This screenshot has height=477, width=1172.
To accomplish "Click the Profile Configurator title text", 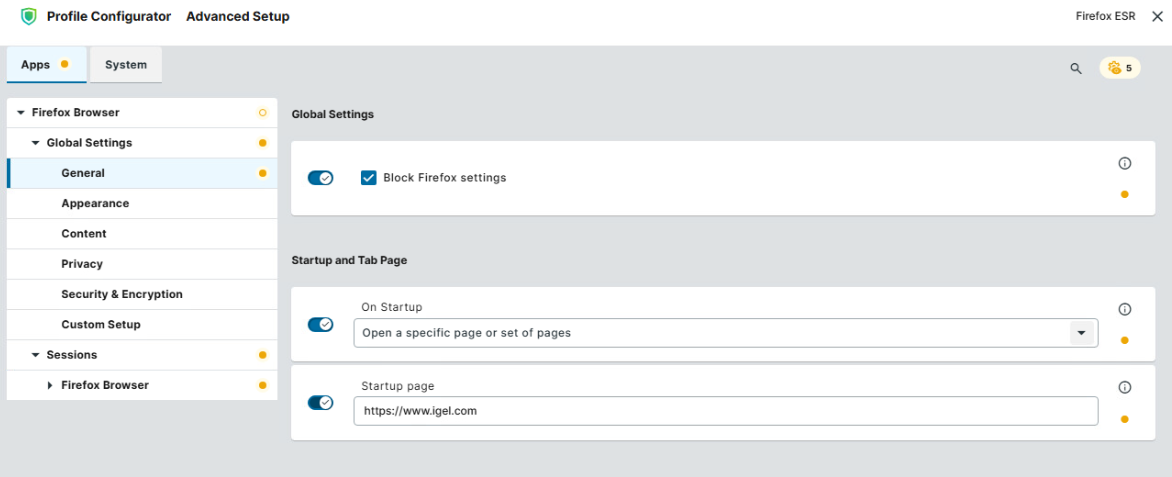I will [109, 16].
